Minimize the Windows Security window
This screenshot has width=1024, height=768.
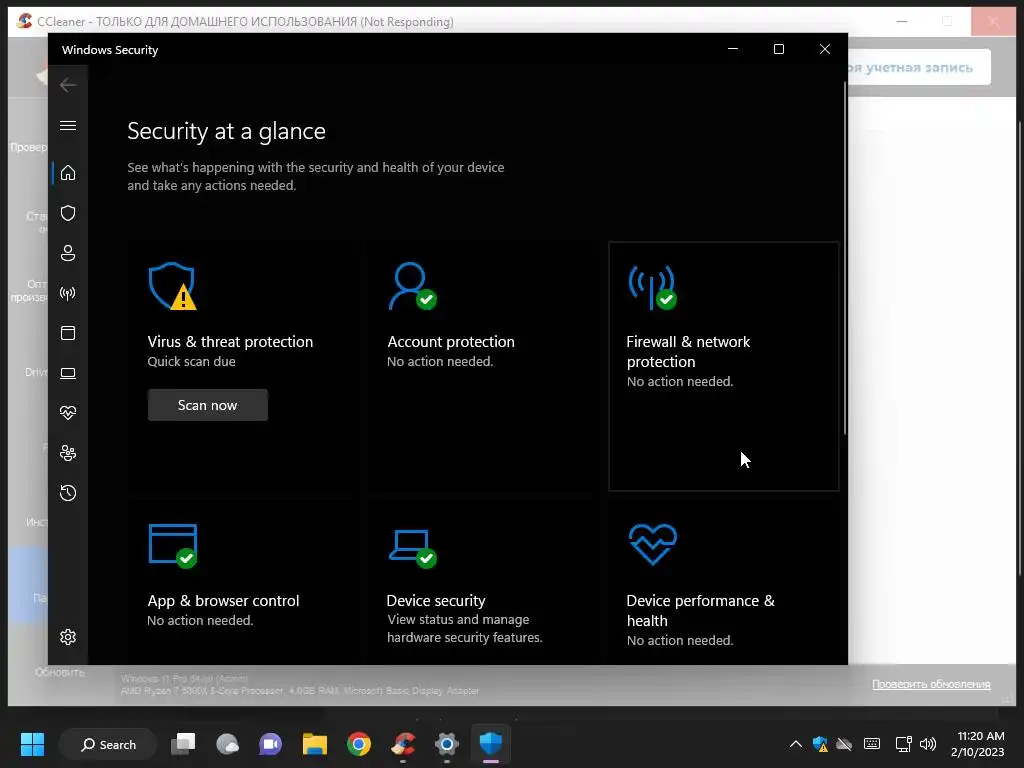(x=733, y=49)
